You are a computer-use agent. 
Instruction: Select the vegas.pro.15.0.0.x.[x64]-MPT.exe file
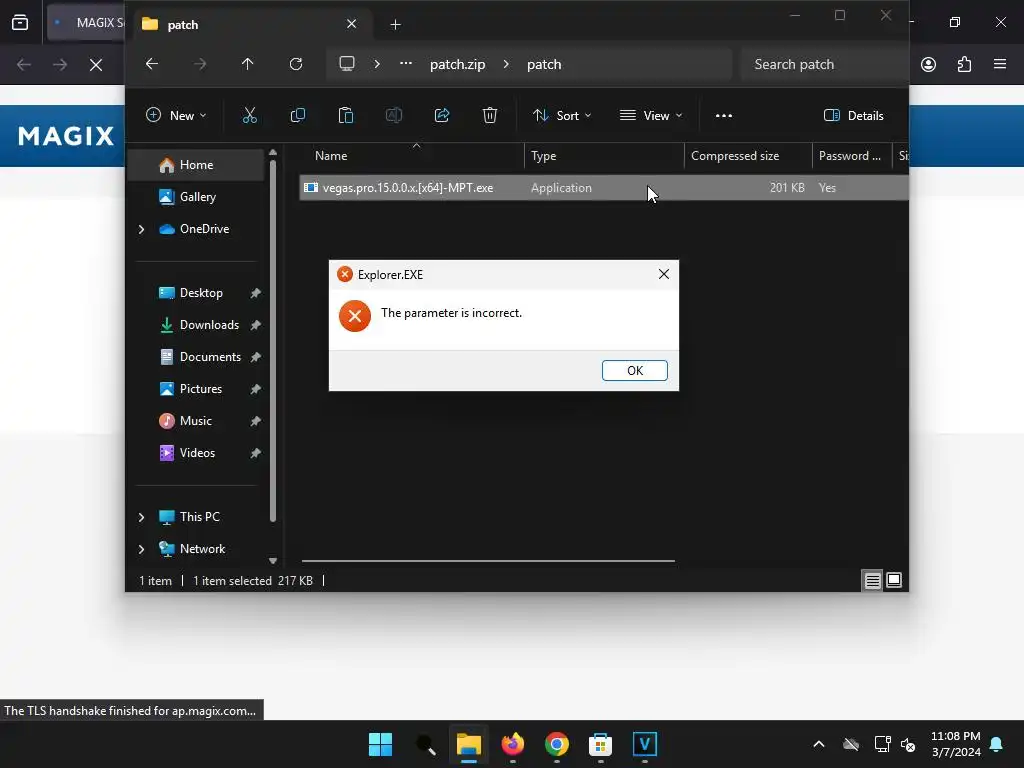(x=603, y=187)
